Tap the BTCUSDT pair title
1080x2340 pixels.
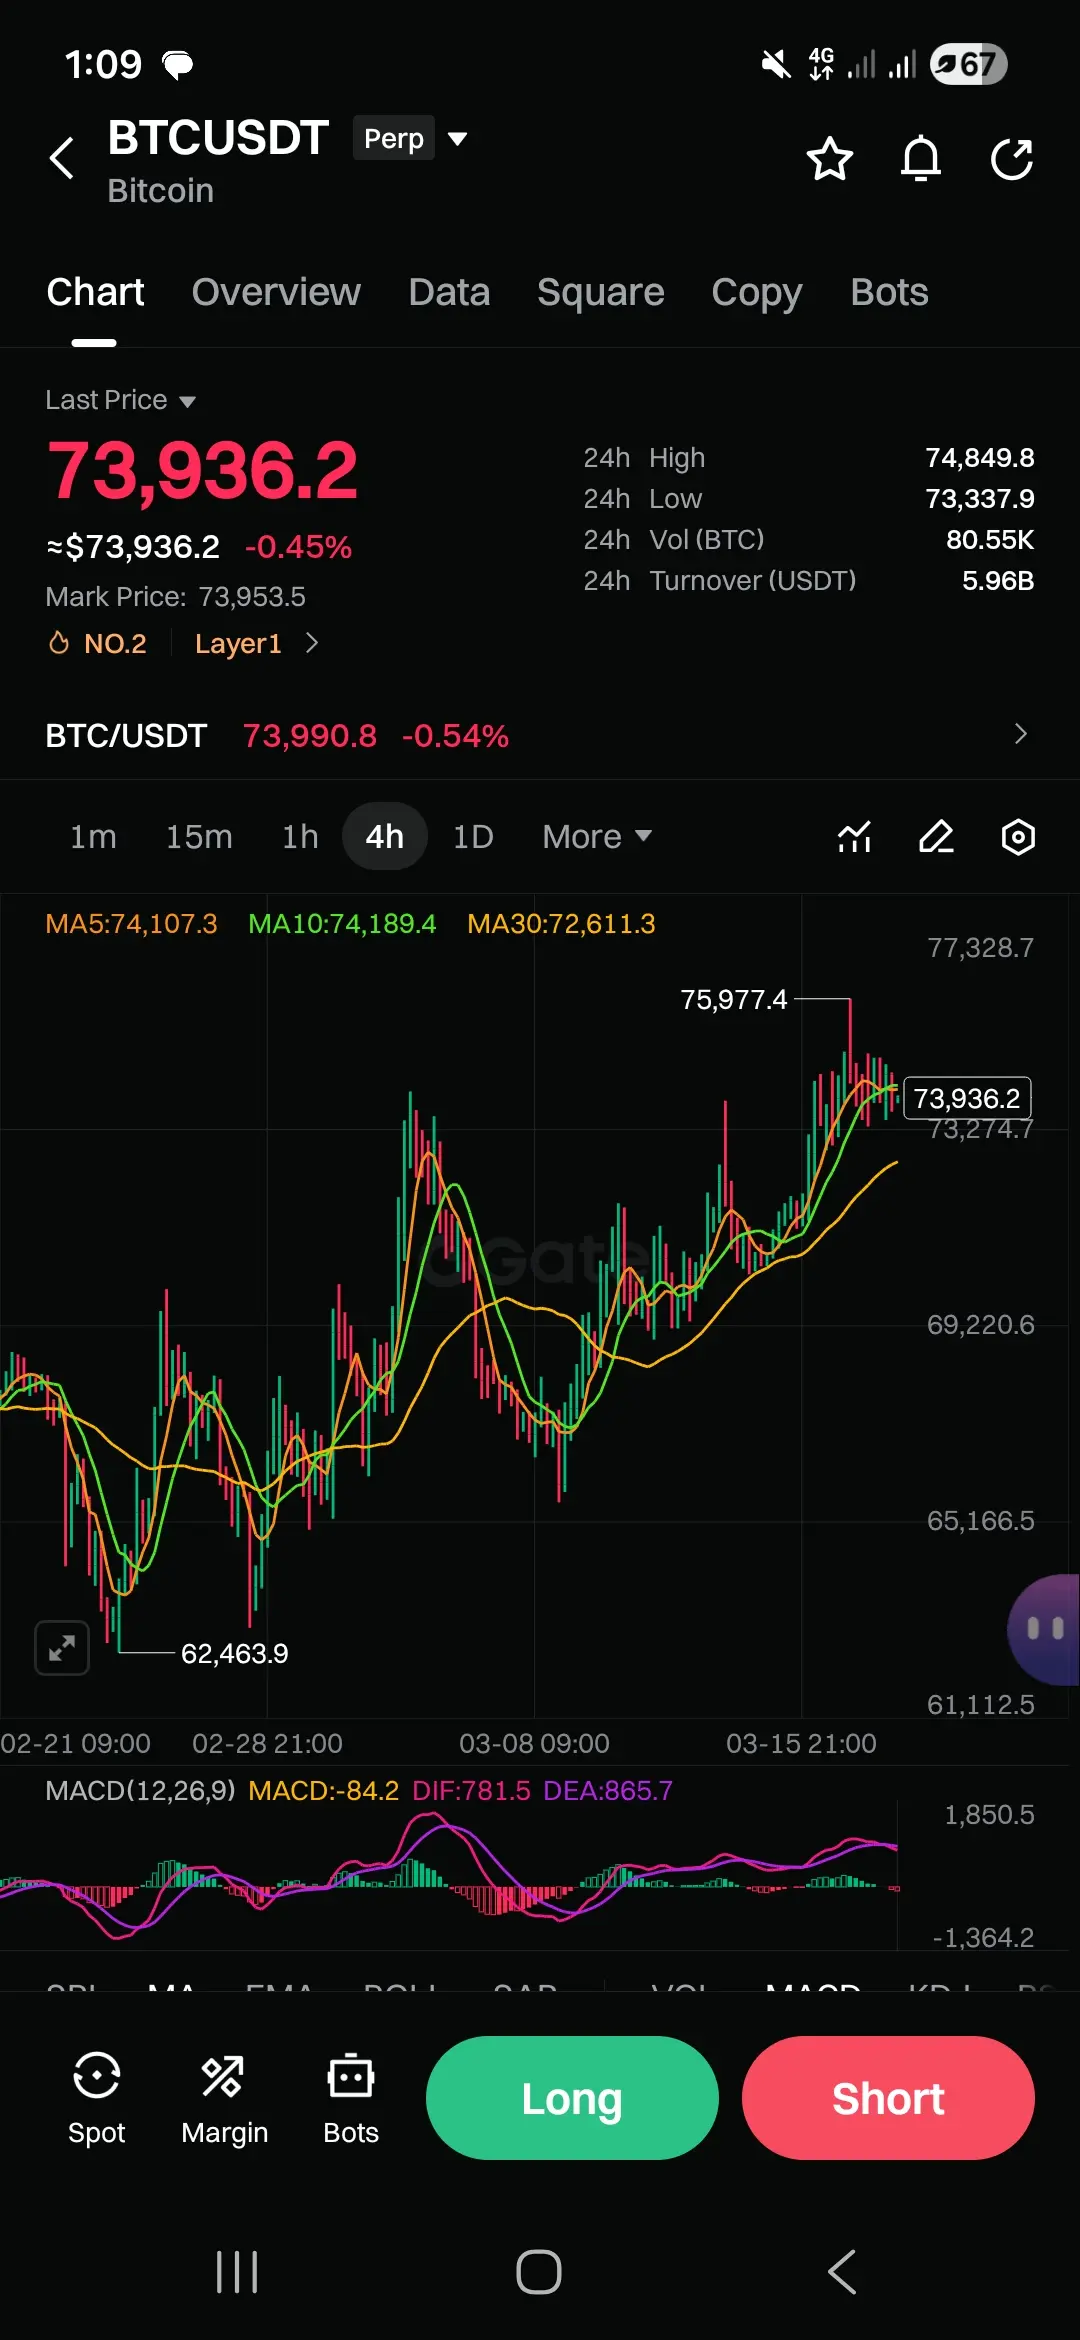[x=218, y=138]
